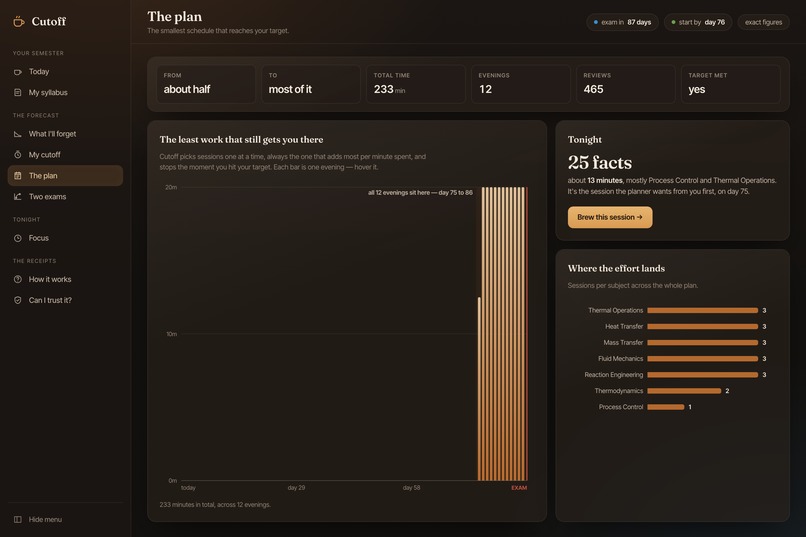The height and width of the screenshot is (537, 806).
Task: Click the Today mug icon in sidebar
Action: pos(17,72)
